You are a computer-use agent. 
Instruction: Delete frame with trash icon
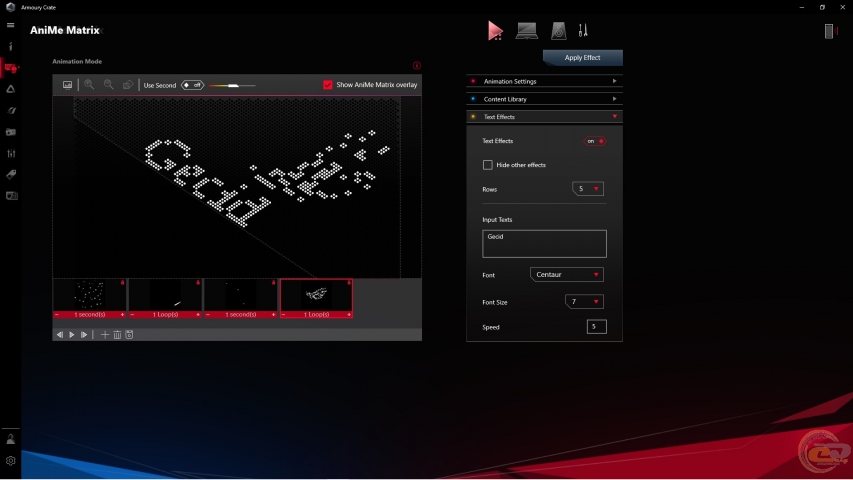[x=117, y=335]
